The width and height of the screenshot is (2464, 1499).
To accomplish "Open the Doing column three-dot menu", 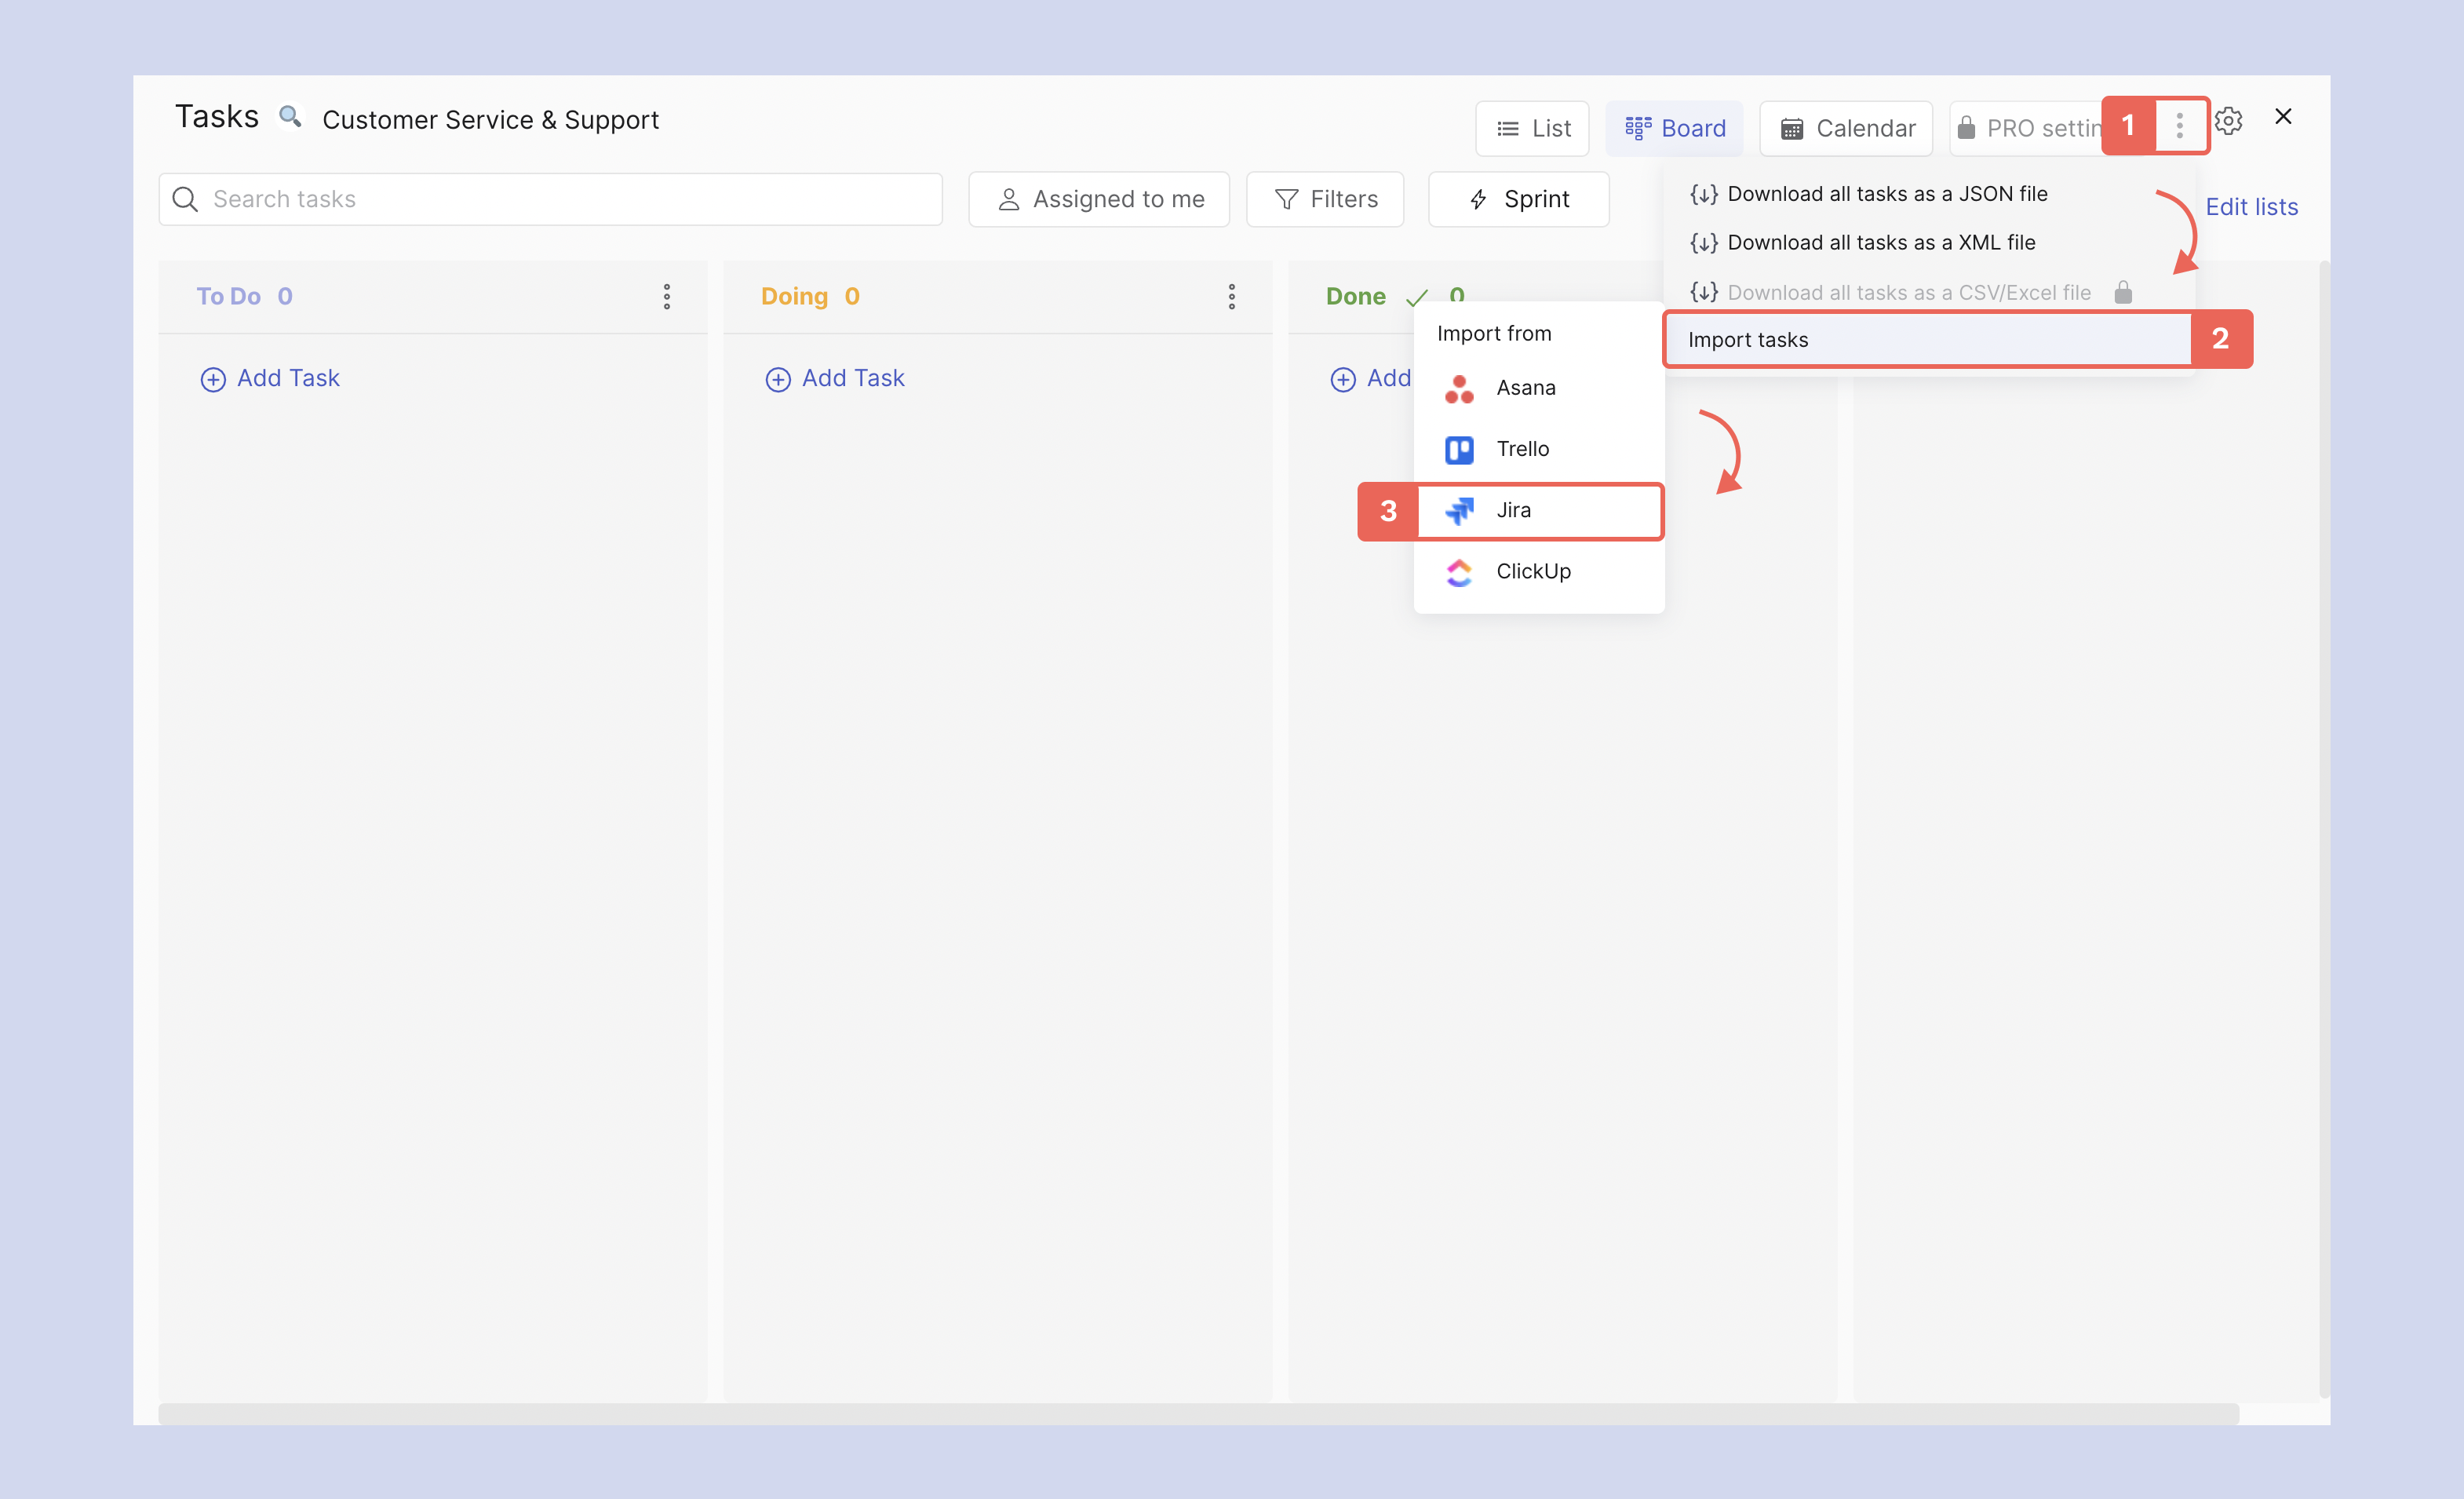I will click(x=1232, y=297).
